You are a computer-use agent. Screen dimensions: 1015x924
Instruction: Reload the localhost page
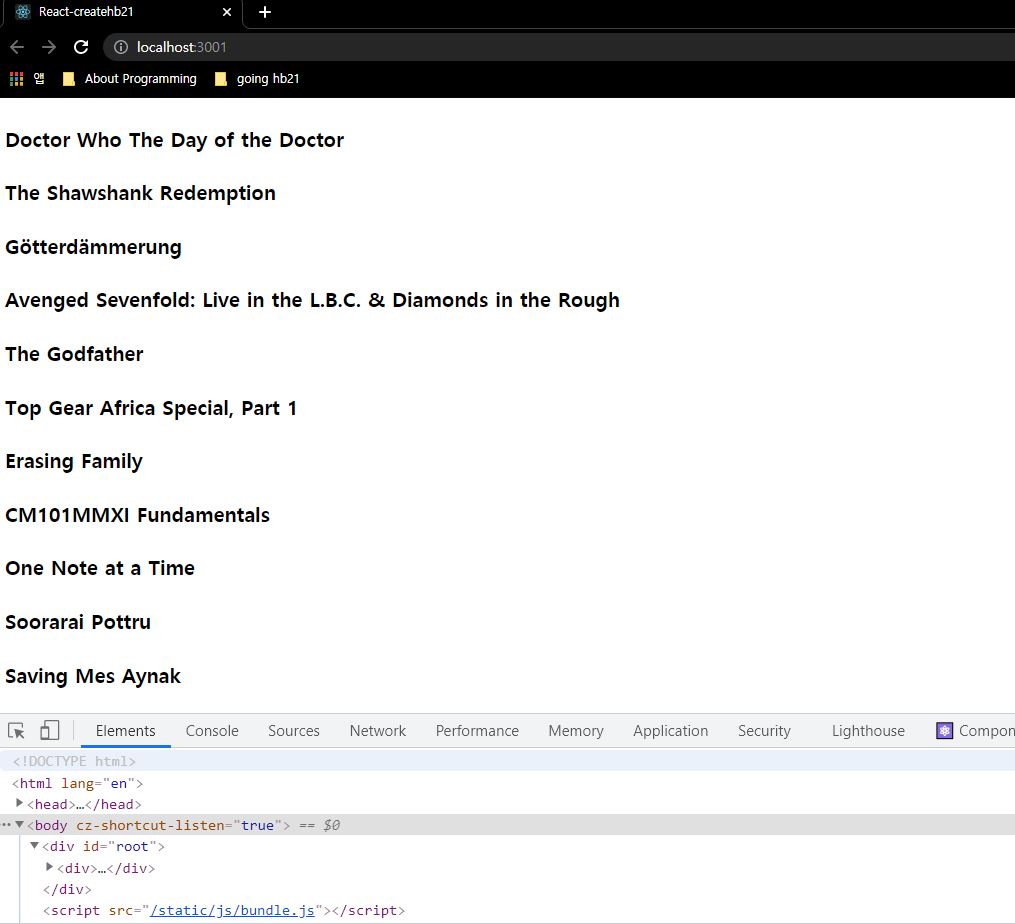[81, 47]
